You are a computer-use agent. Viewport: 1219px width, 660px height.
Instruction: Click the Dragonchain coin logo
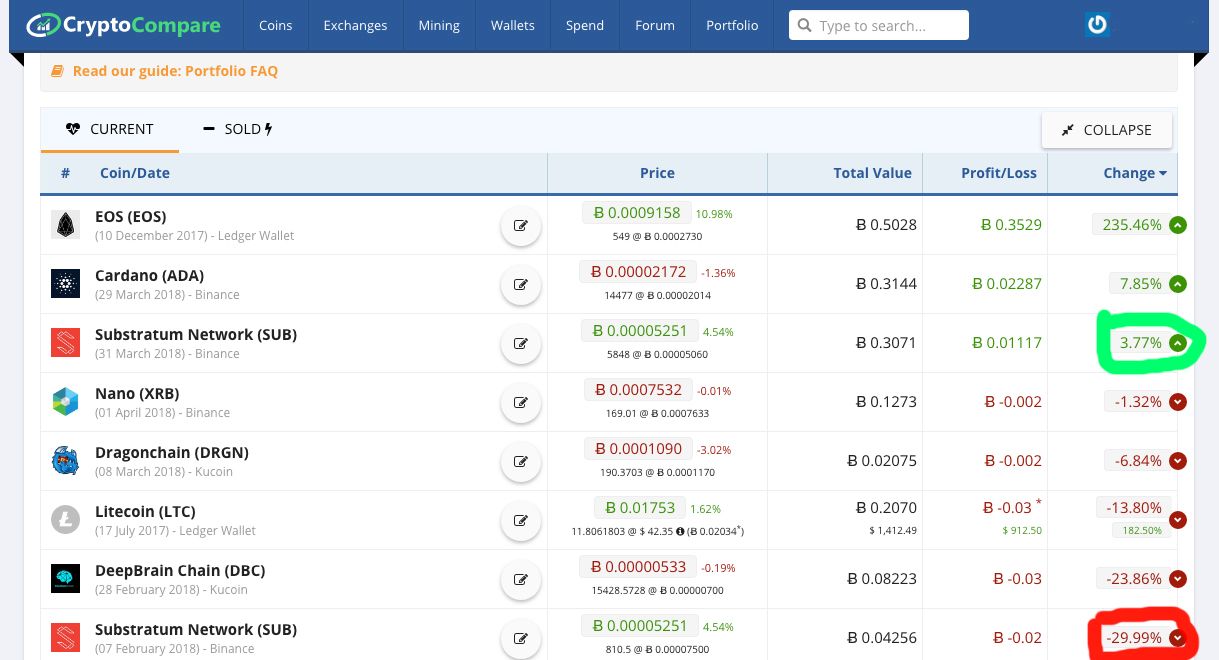click(65, 461)
